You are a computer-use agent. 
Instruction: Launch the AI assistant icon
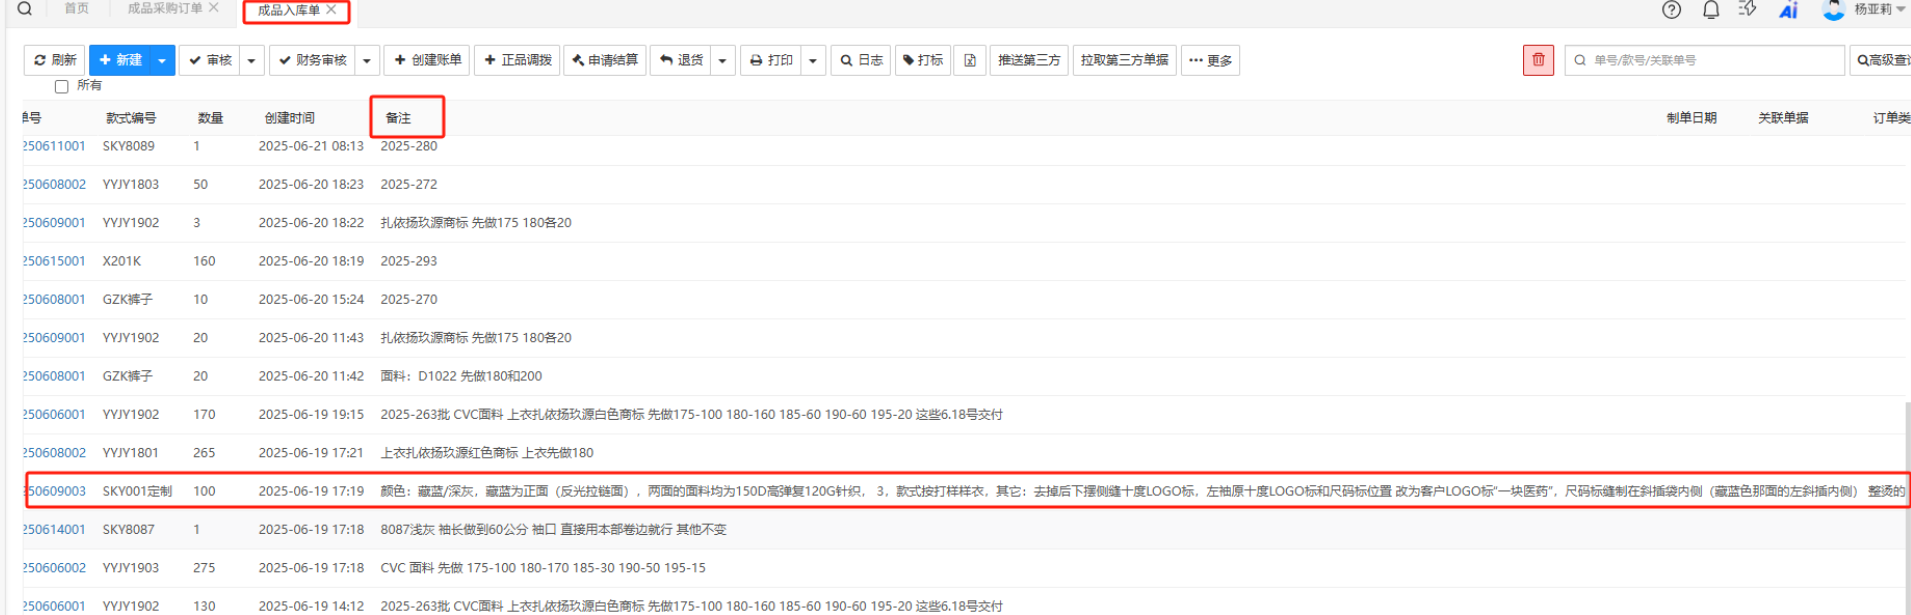tap(1788, 10)
